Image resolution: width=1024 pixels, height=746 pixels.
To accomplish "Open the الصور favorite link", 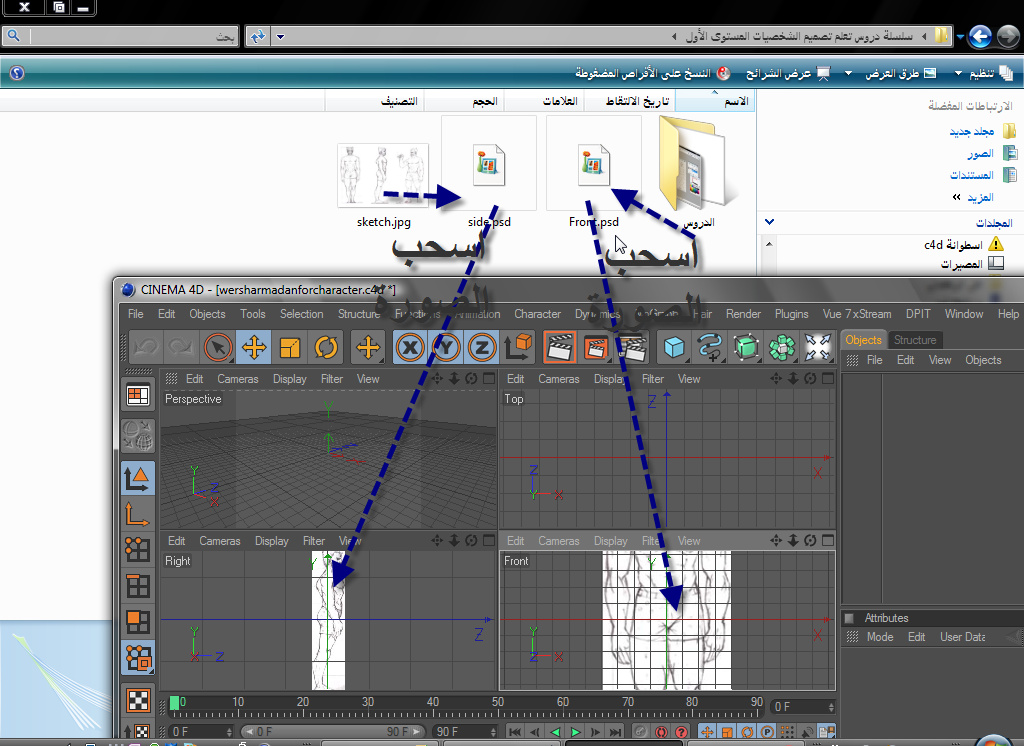I will point(991,154).
